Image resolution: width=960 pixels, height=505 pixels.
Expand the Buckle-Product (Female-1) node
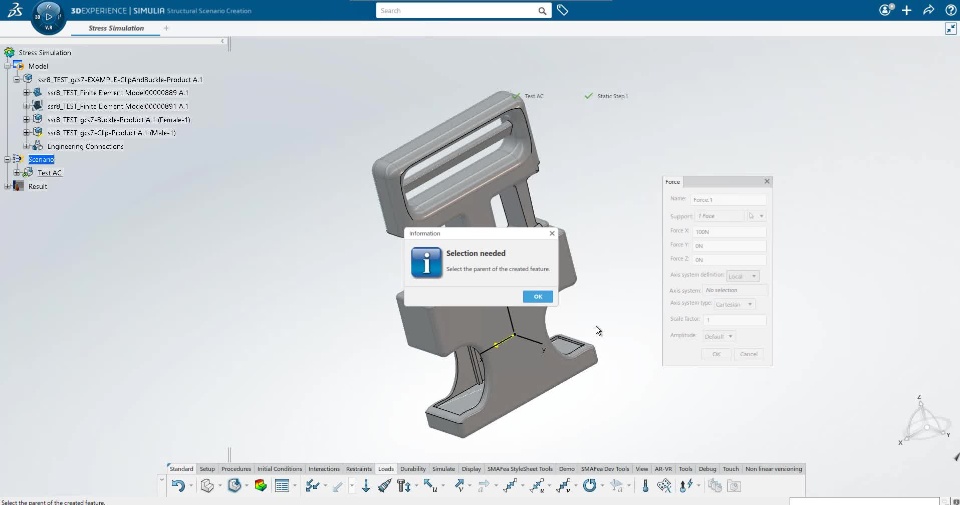26,119
